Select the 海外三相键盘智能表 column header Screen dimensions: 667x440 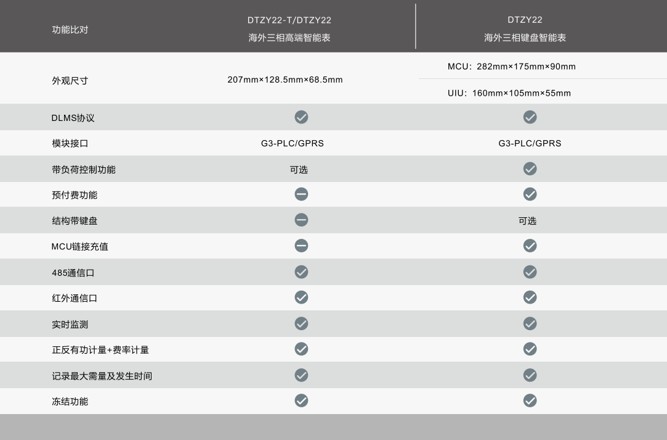point(525,38)
